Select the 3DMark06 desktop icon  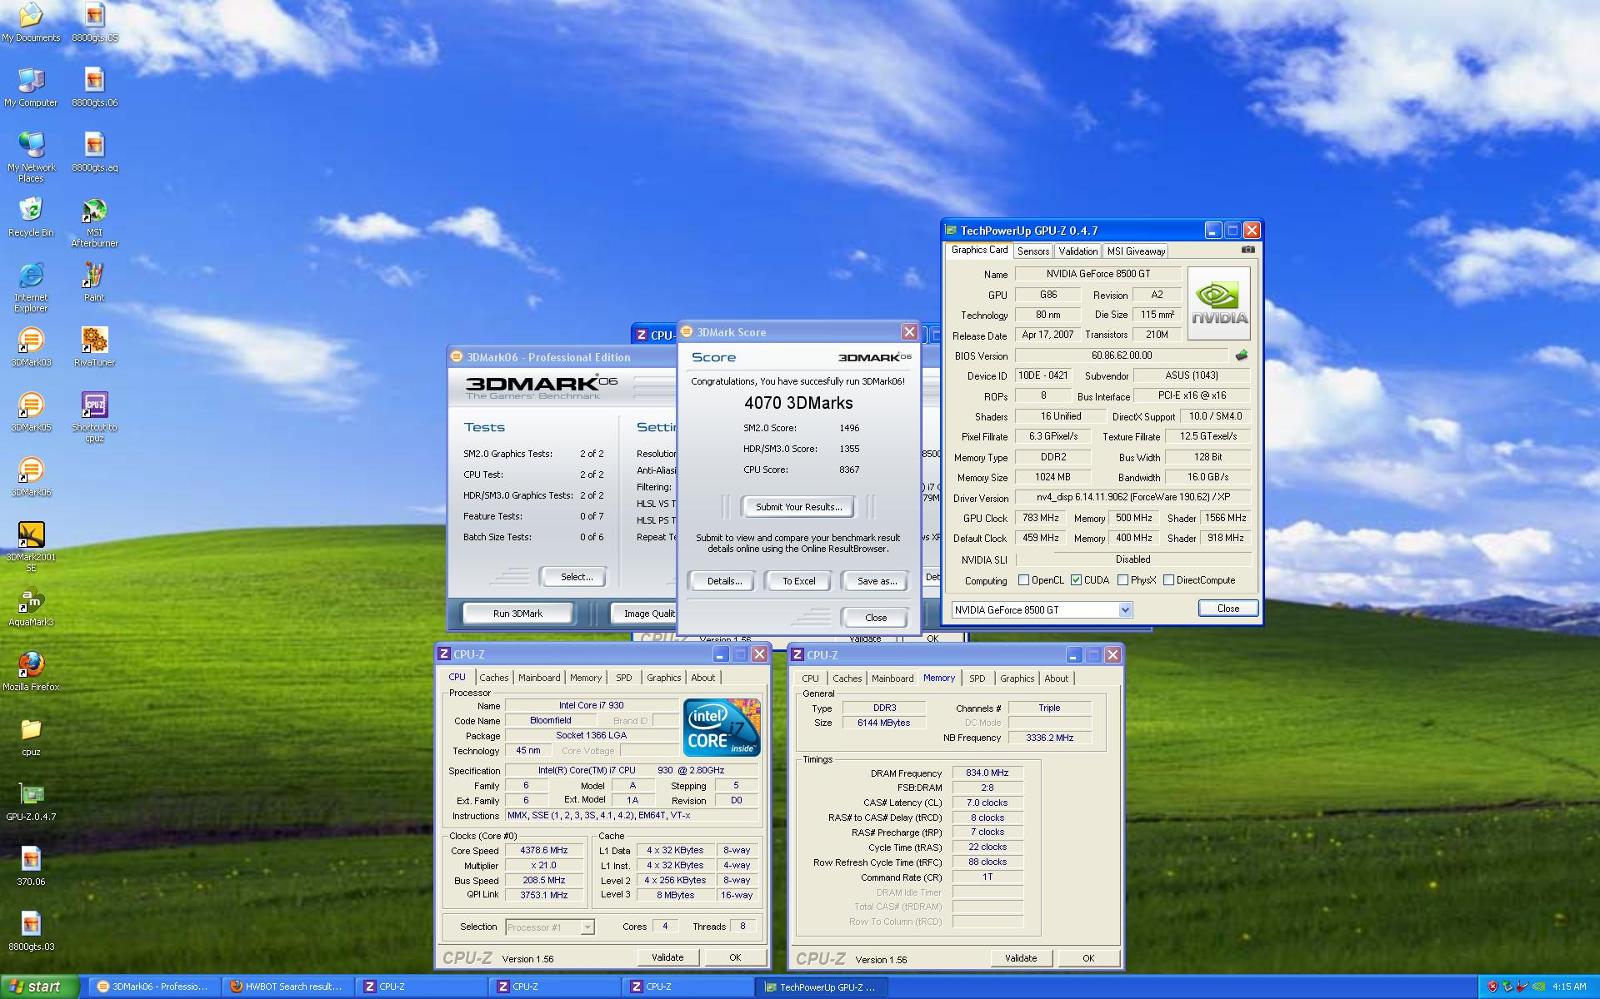pyautogui.click(x=31, y=477)
